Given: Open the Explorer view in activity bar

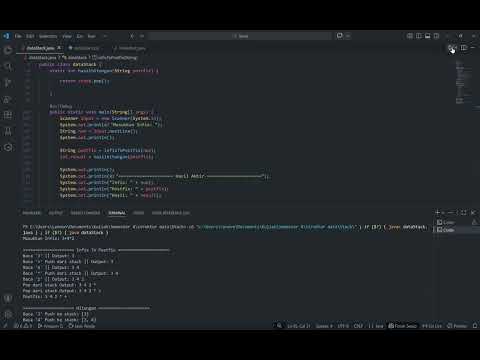Looking at the screenshot, I should pos(8,50).
